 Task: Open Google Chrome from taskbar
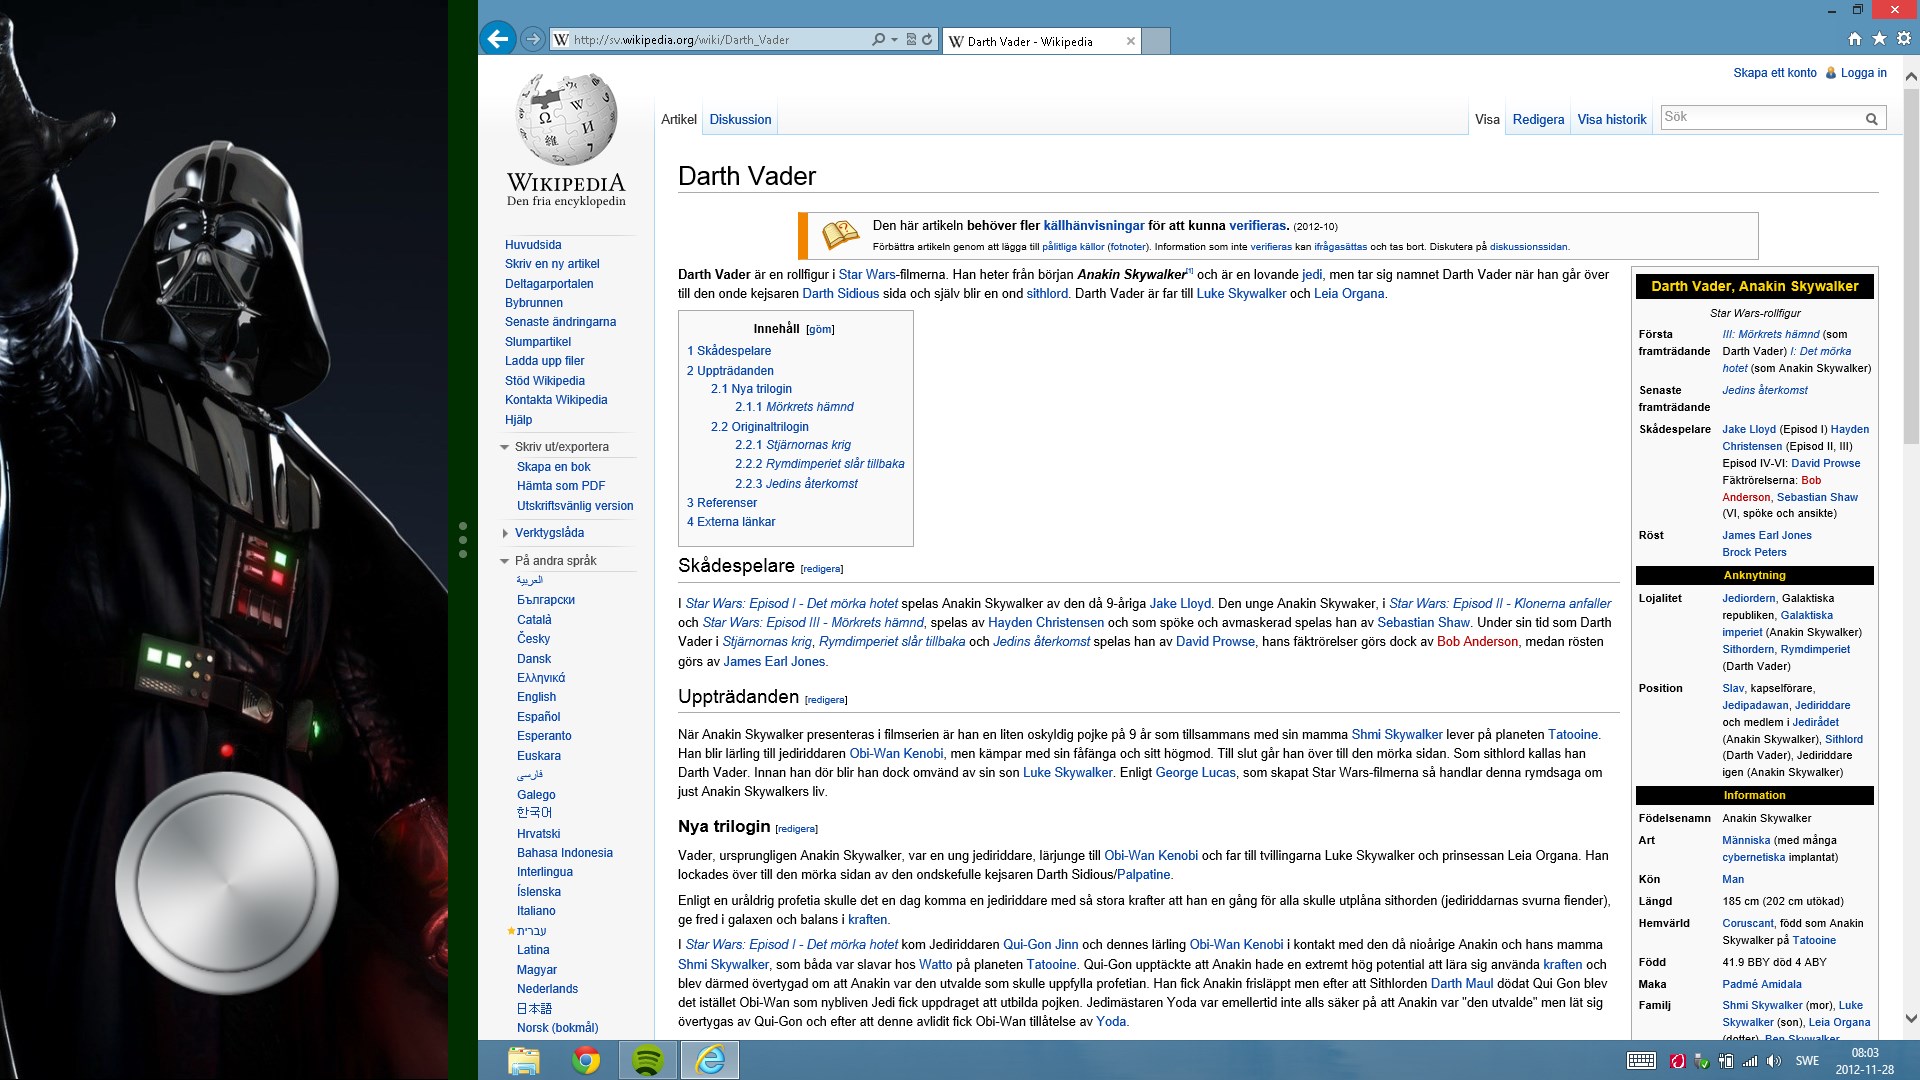[x=586, y=1060]
